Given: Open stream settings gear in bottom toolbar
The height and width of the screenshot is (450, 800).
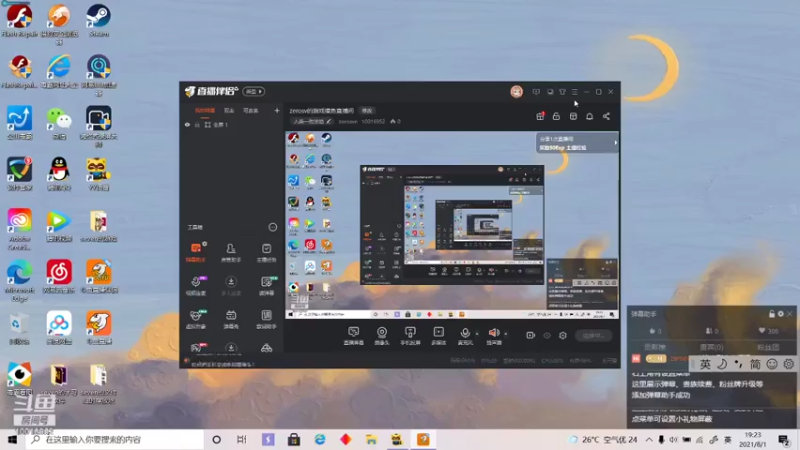Looking at the screenshot, I should 563,335.
